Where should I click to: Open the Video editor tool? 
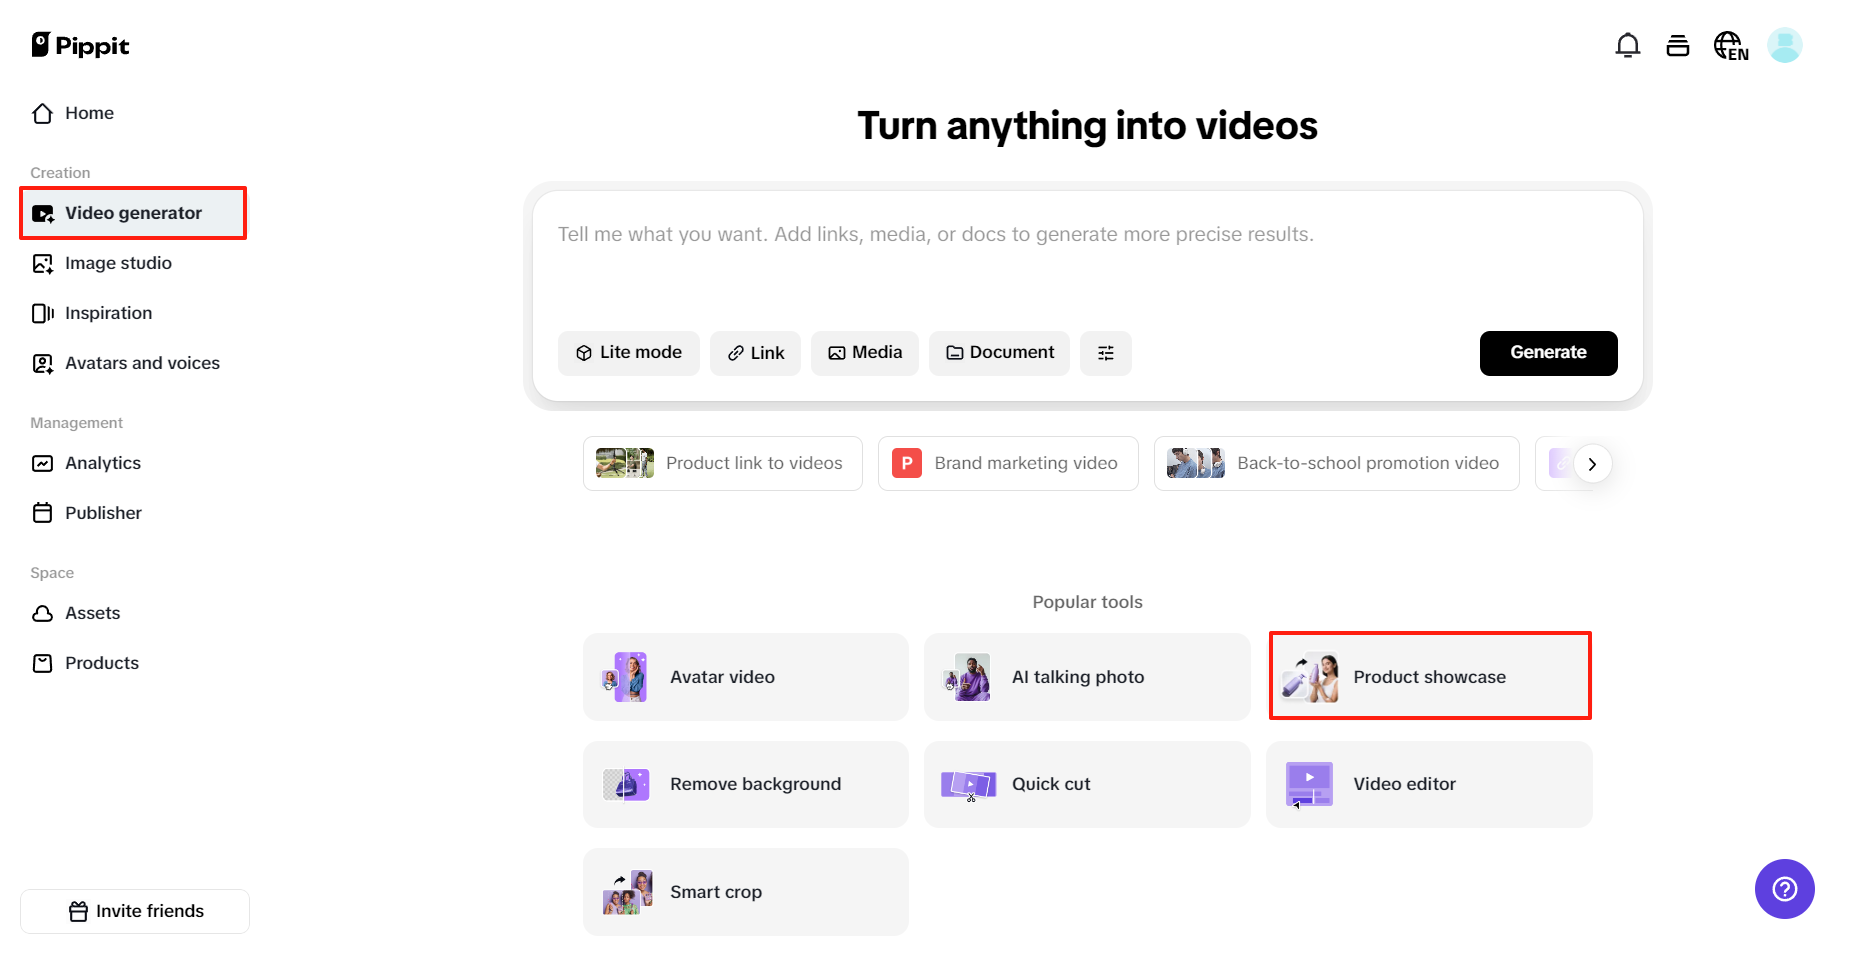(1428, 784)
